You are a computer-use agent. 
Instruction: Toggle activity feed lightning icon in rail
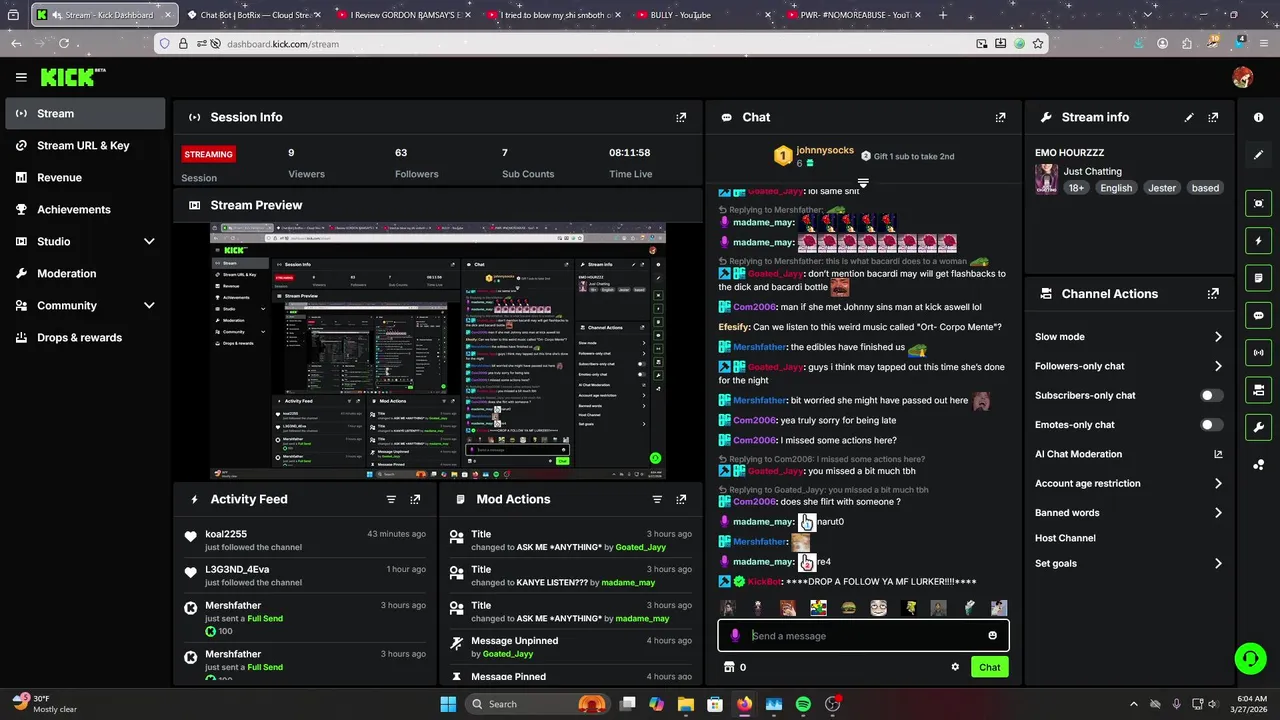(x=1258, y=241)
